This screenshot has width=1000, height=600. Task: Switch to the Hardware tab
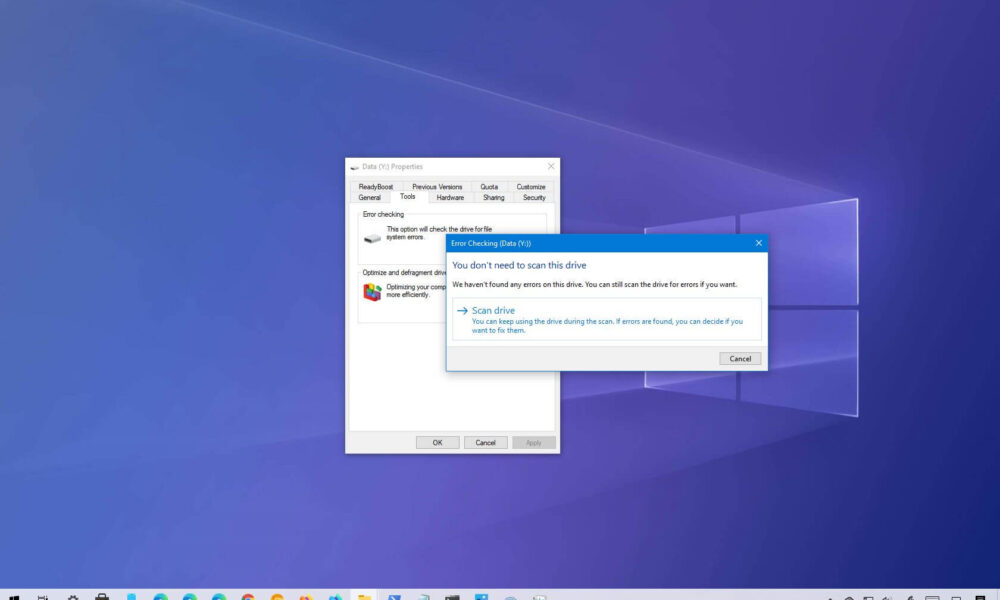[450, 197]
